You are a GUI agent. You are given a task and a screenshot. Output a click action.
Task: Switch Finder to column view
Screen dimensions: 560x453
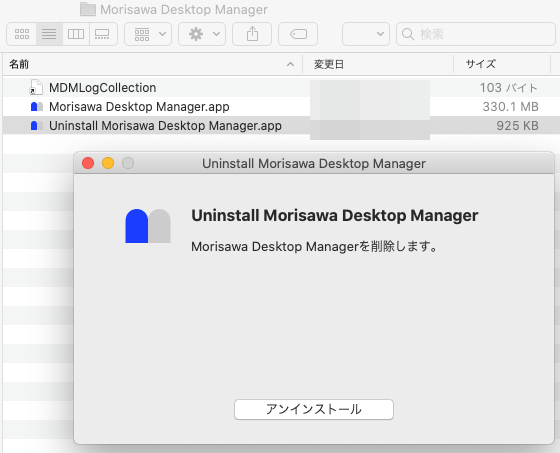tap(76, 34)
